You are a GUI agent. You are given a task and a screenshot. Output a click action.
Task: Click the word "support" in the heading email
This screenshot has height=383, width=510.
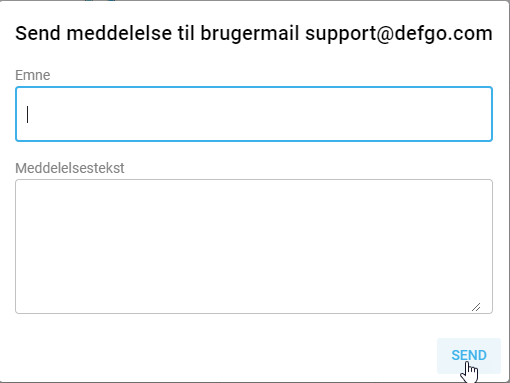pos(340,34)
